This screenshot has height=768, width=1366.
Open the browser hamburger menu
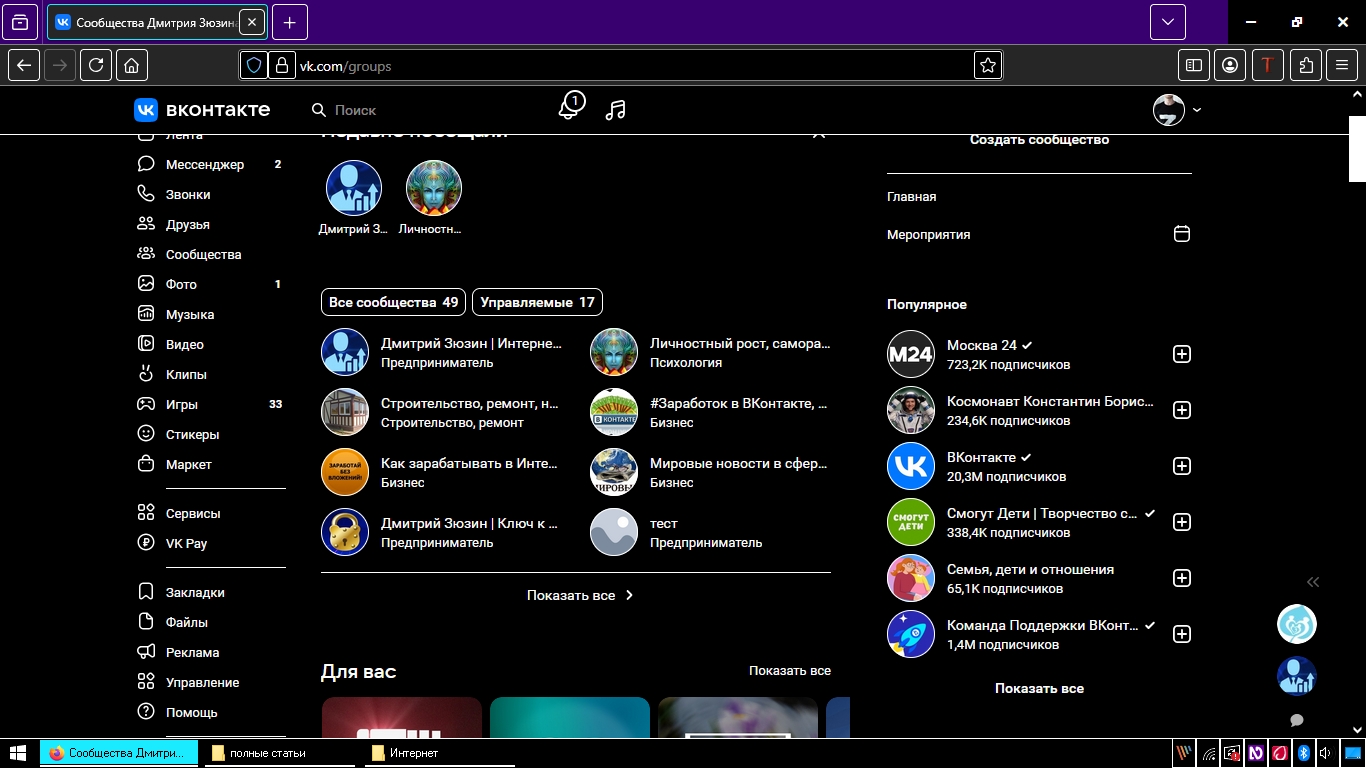[1343, 65]
